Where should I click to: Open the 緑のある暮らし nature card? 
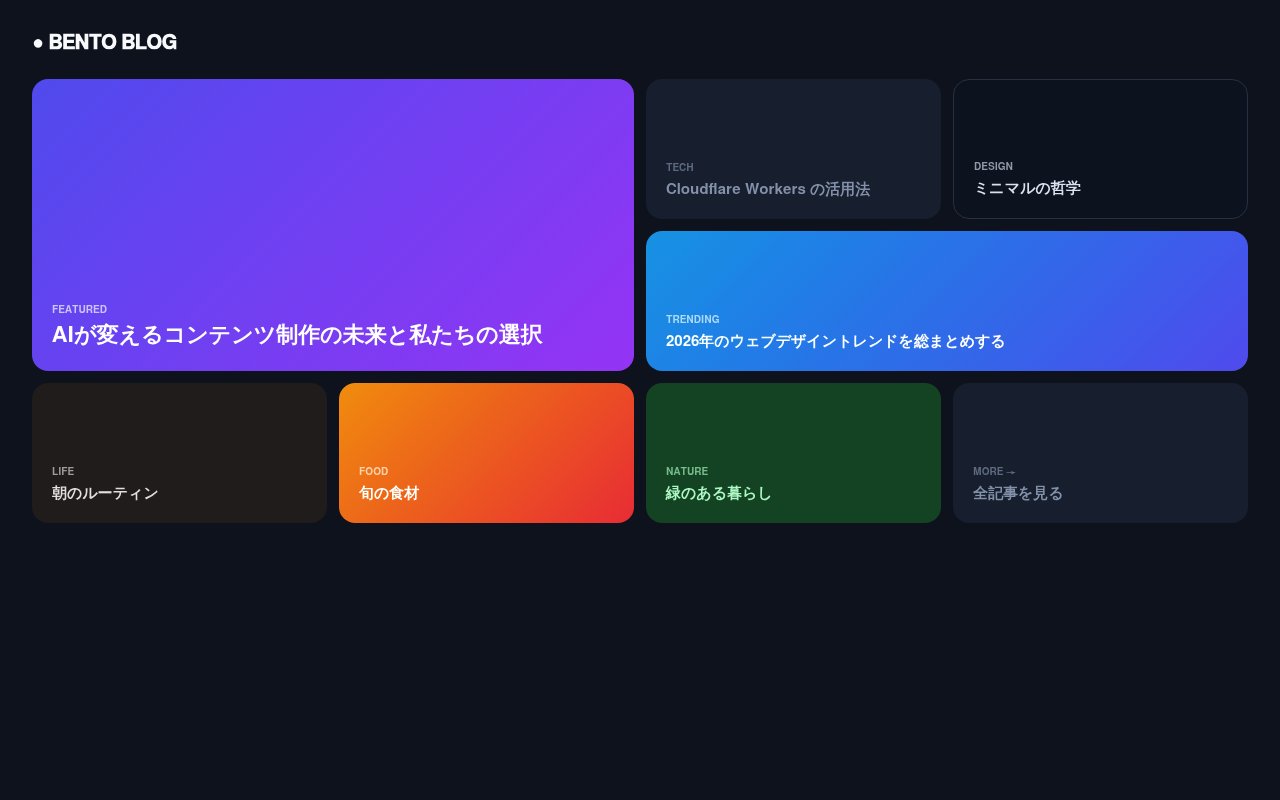pos(793,453)
